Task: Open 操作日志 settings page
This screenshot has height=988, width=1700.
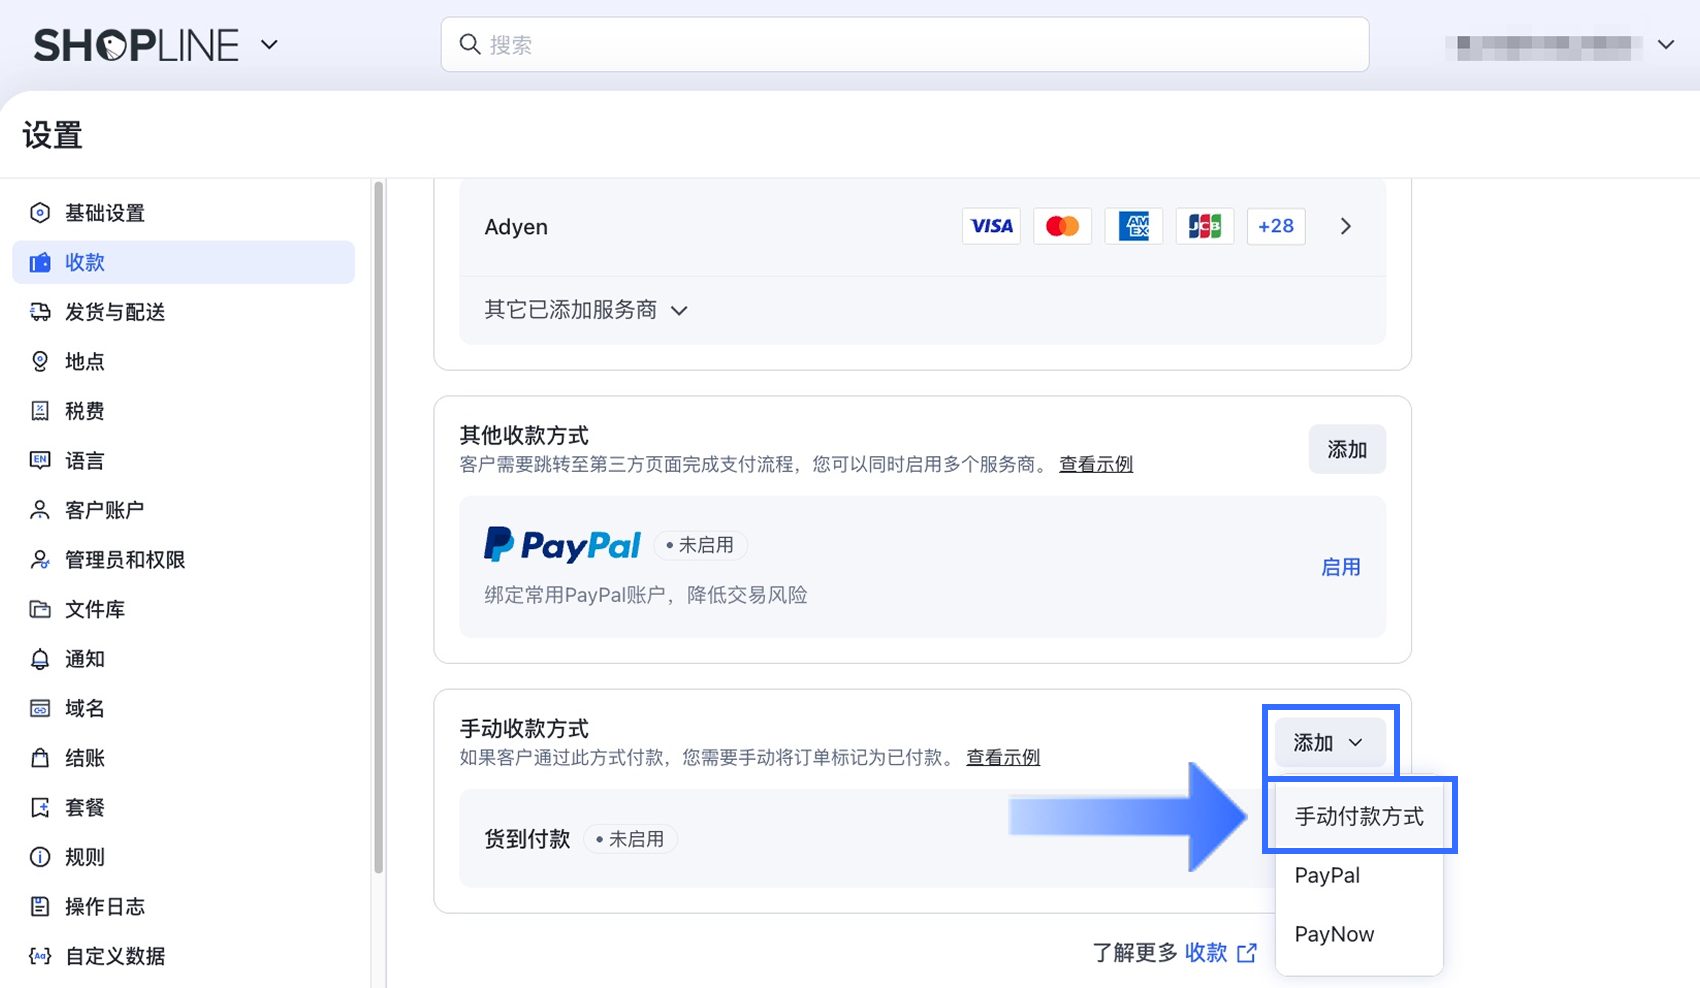Action: click(184, 907)
